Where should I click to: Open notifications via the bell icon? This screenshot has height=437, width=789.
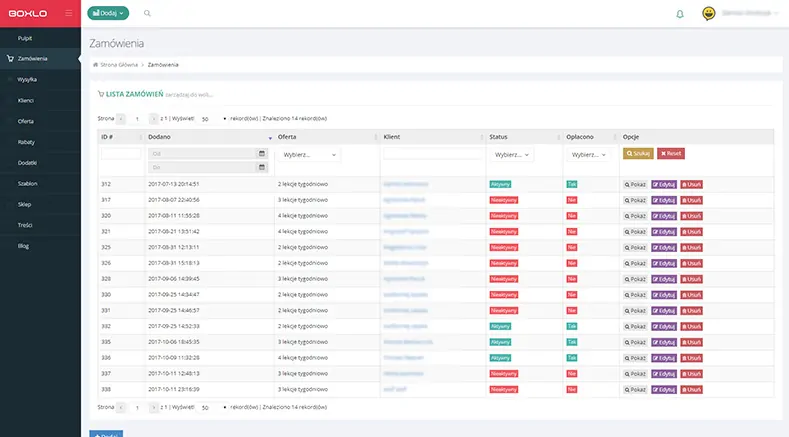(680, 14)
